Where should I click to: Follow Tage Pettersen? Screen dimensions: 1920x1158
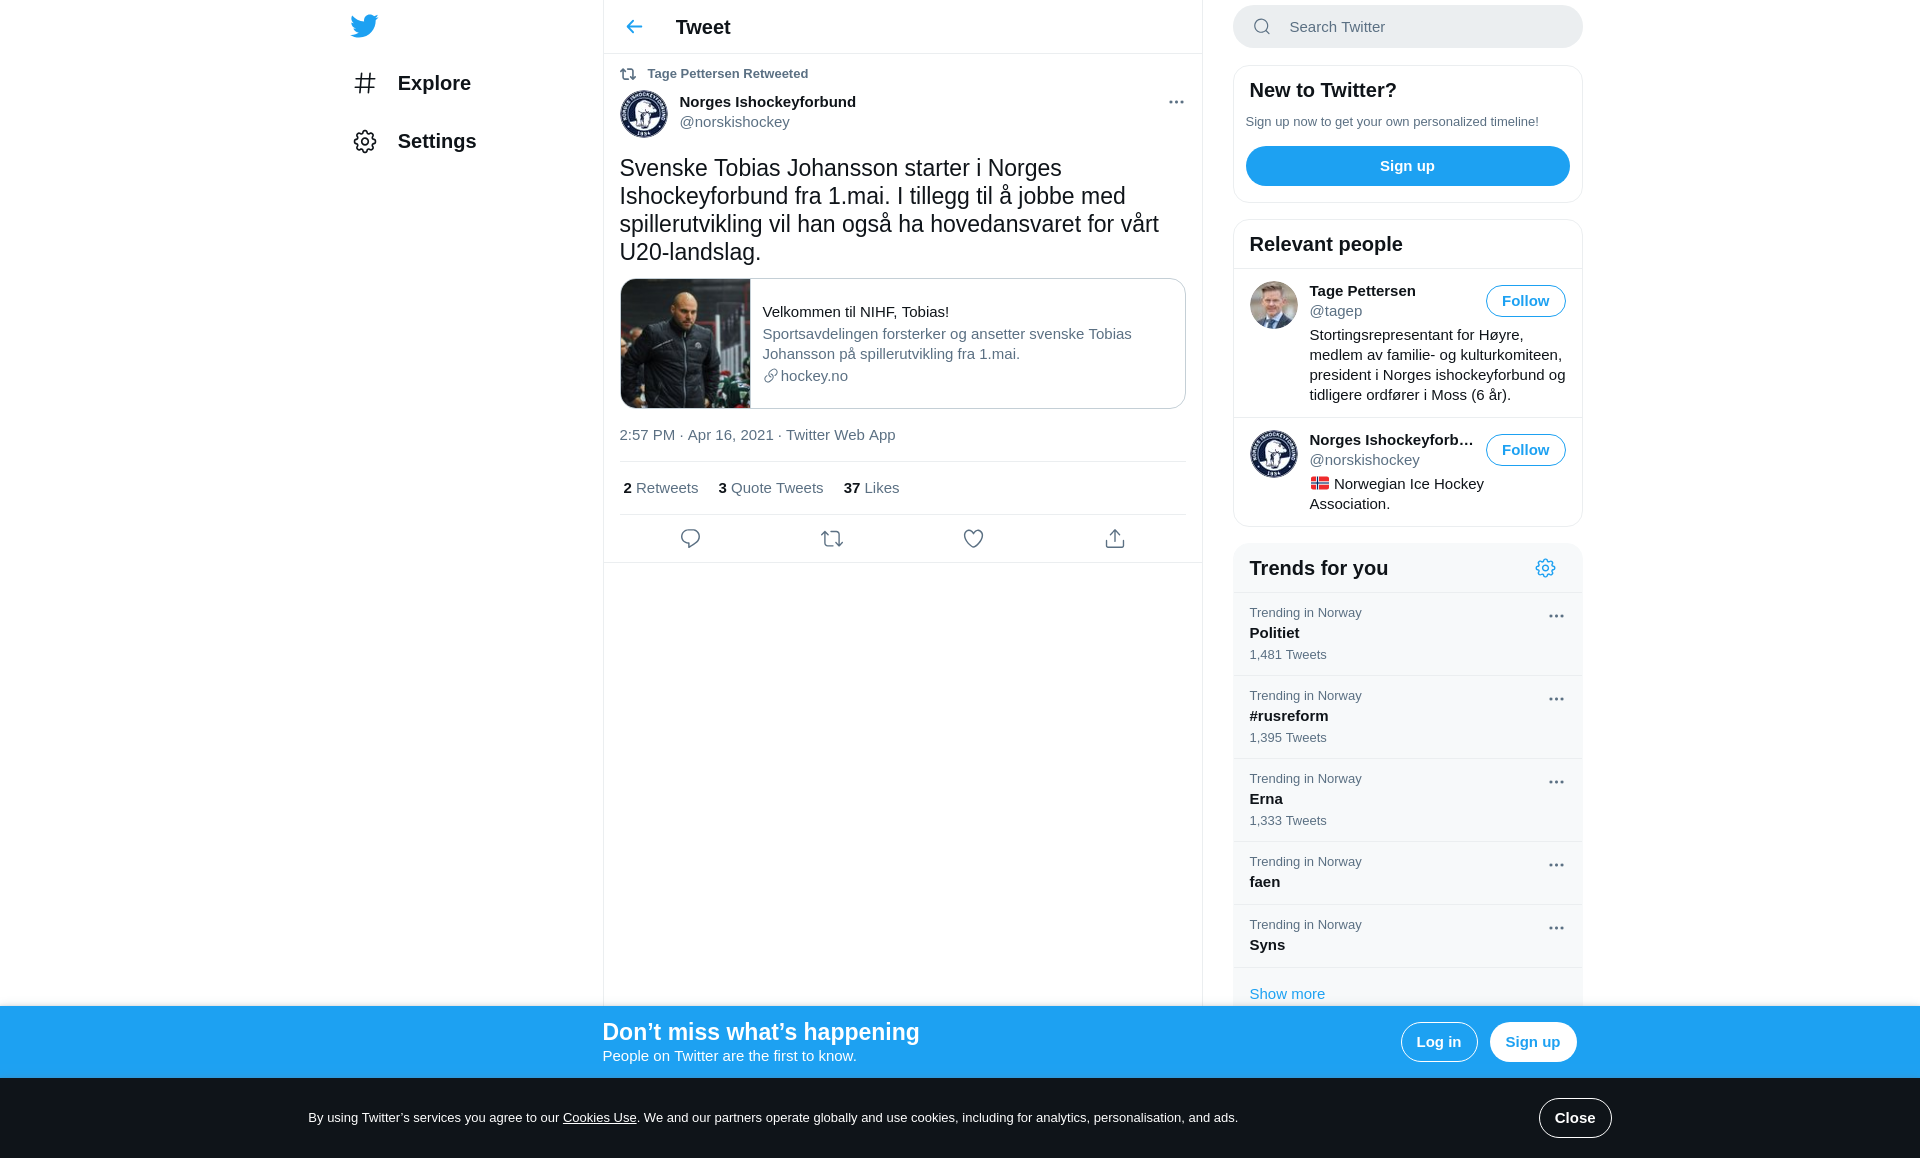tap(1525, 301)
